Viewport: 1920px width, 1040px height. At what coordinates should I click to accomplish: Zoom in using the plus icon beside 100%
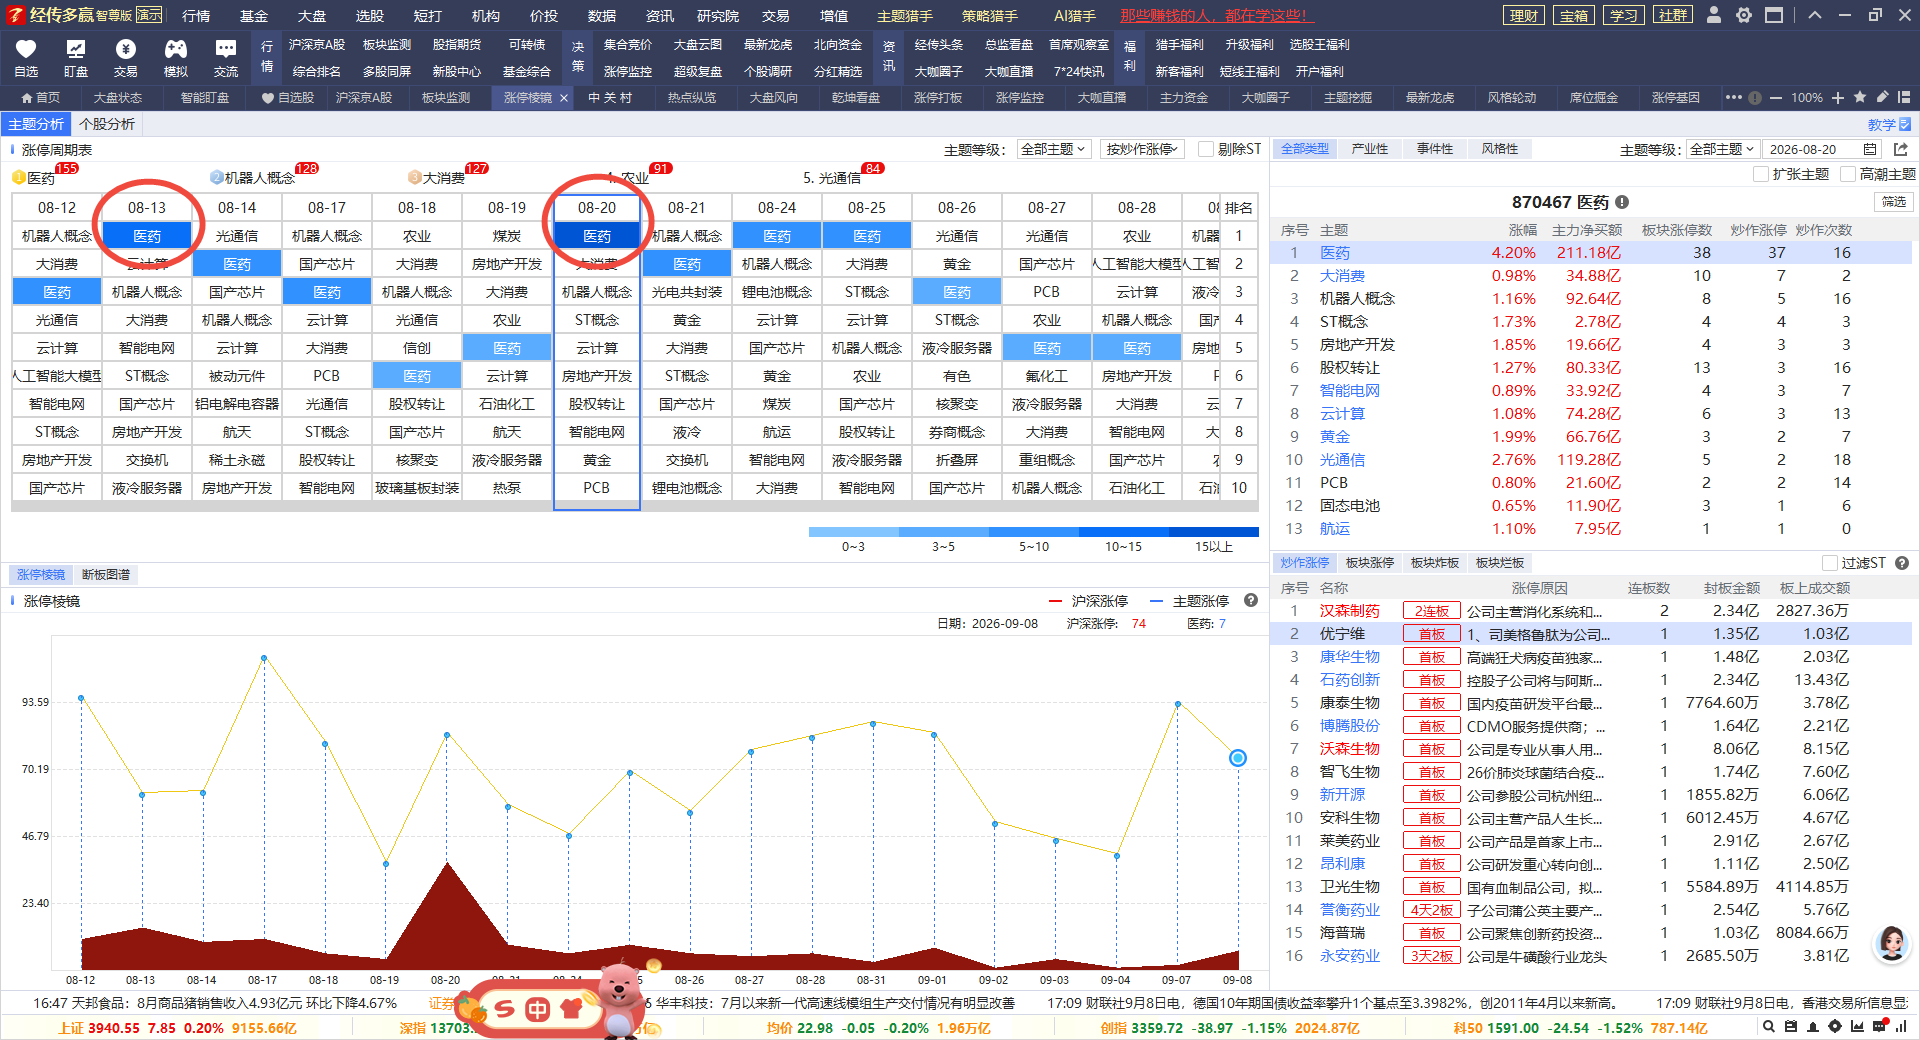(x=1838, y=98)
